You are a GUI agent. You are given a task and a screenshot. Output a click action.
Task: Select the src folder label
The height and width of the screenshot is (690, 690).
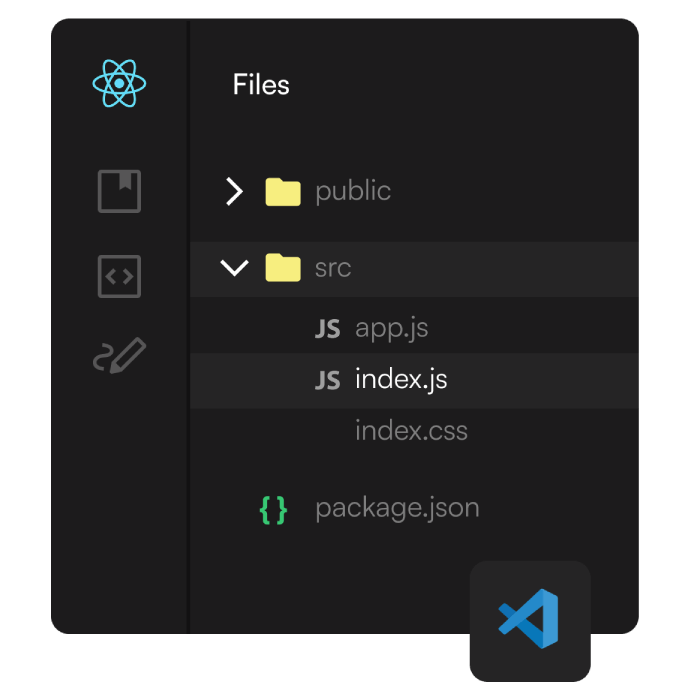333,269
